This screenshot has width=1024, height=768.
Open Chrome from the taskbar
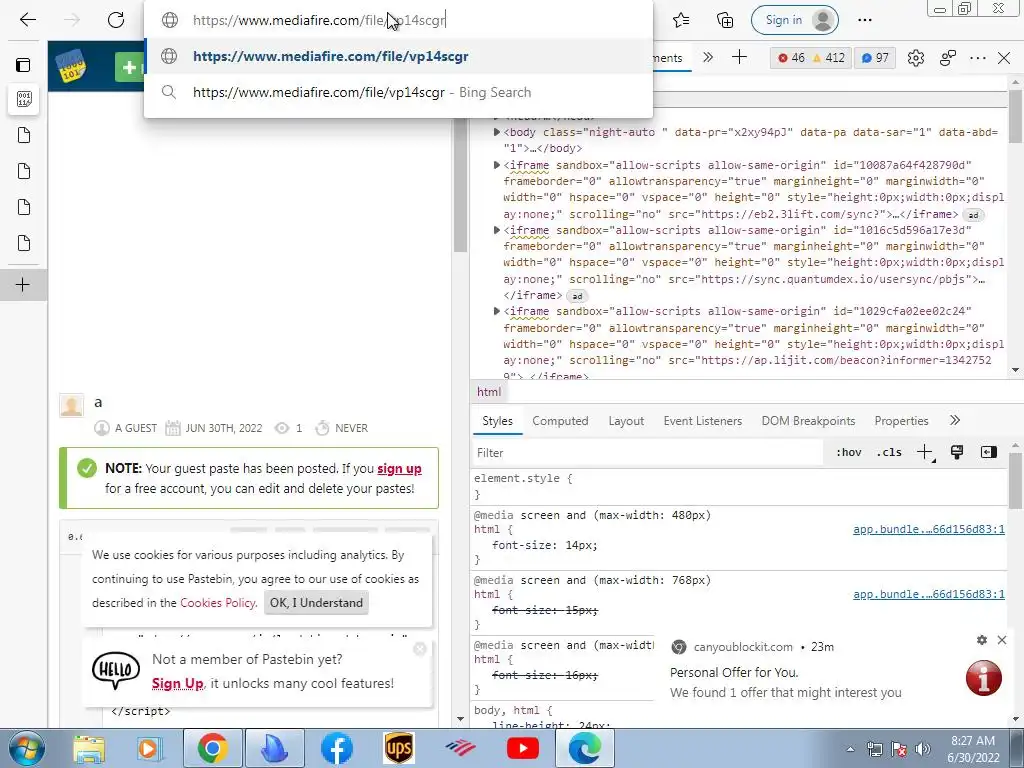point(212,748)
